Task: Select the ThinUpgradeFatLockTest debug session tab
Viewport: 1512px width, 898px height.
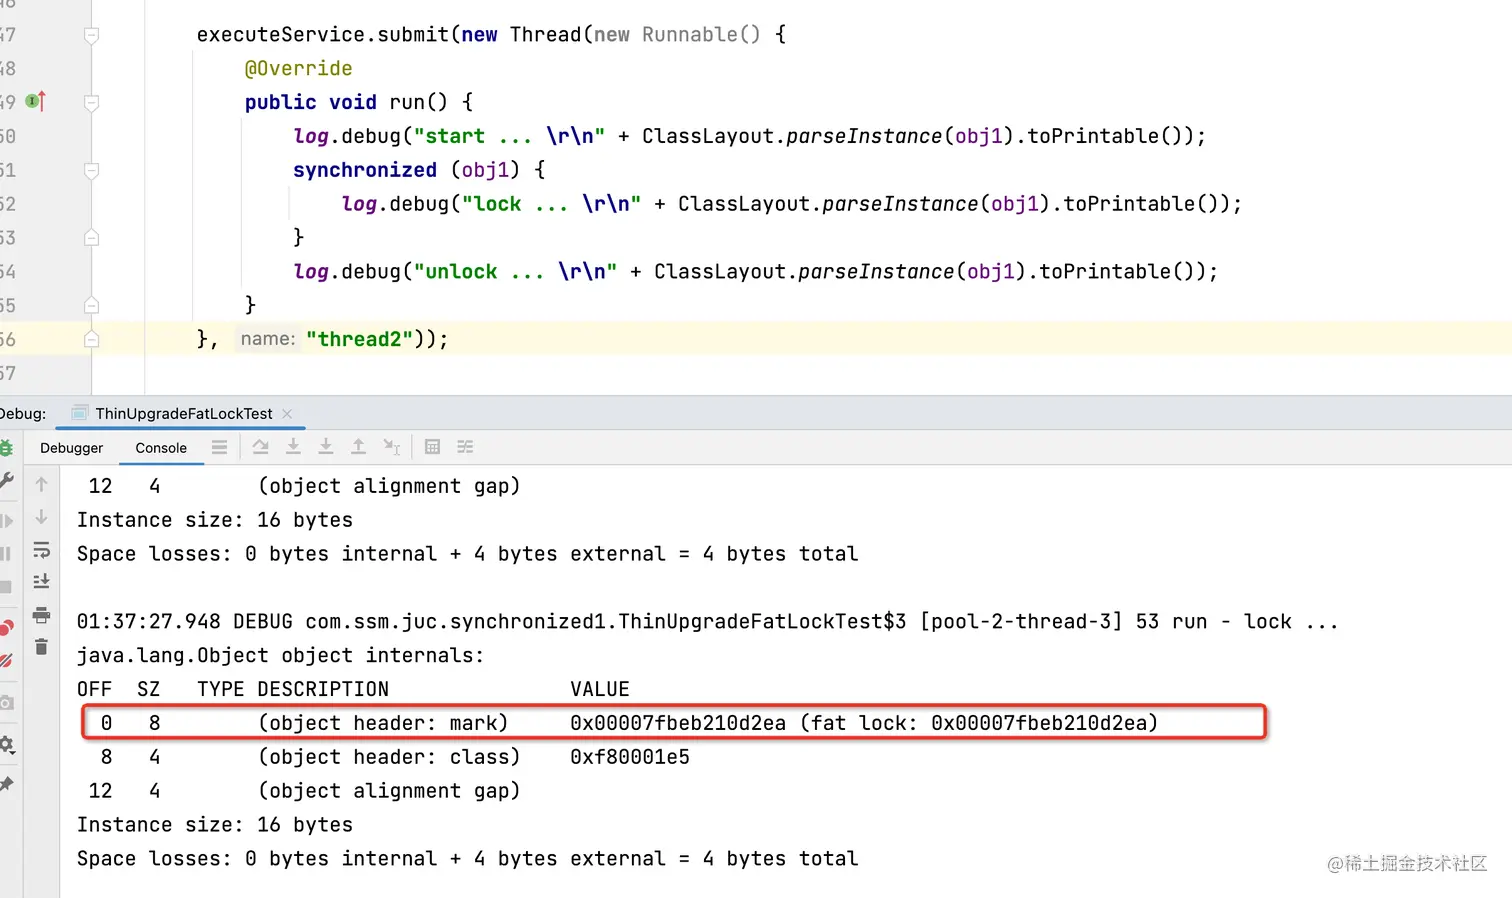Action: 183,413
